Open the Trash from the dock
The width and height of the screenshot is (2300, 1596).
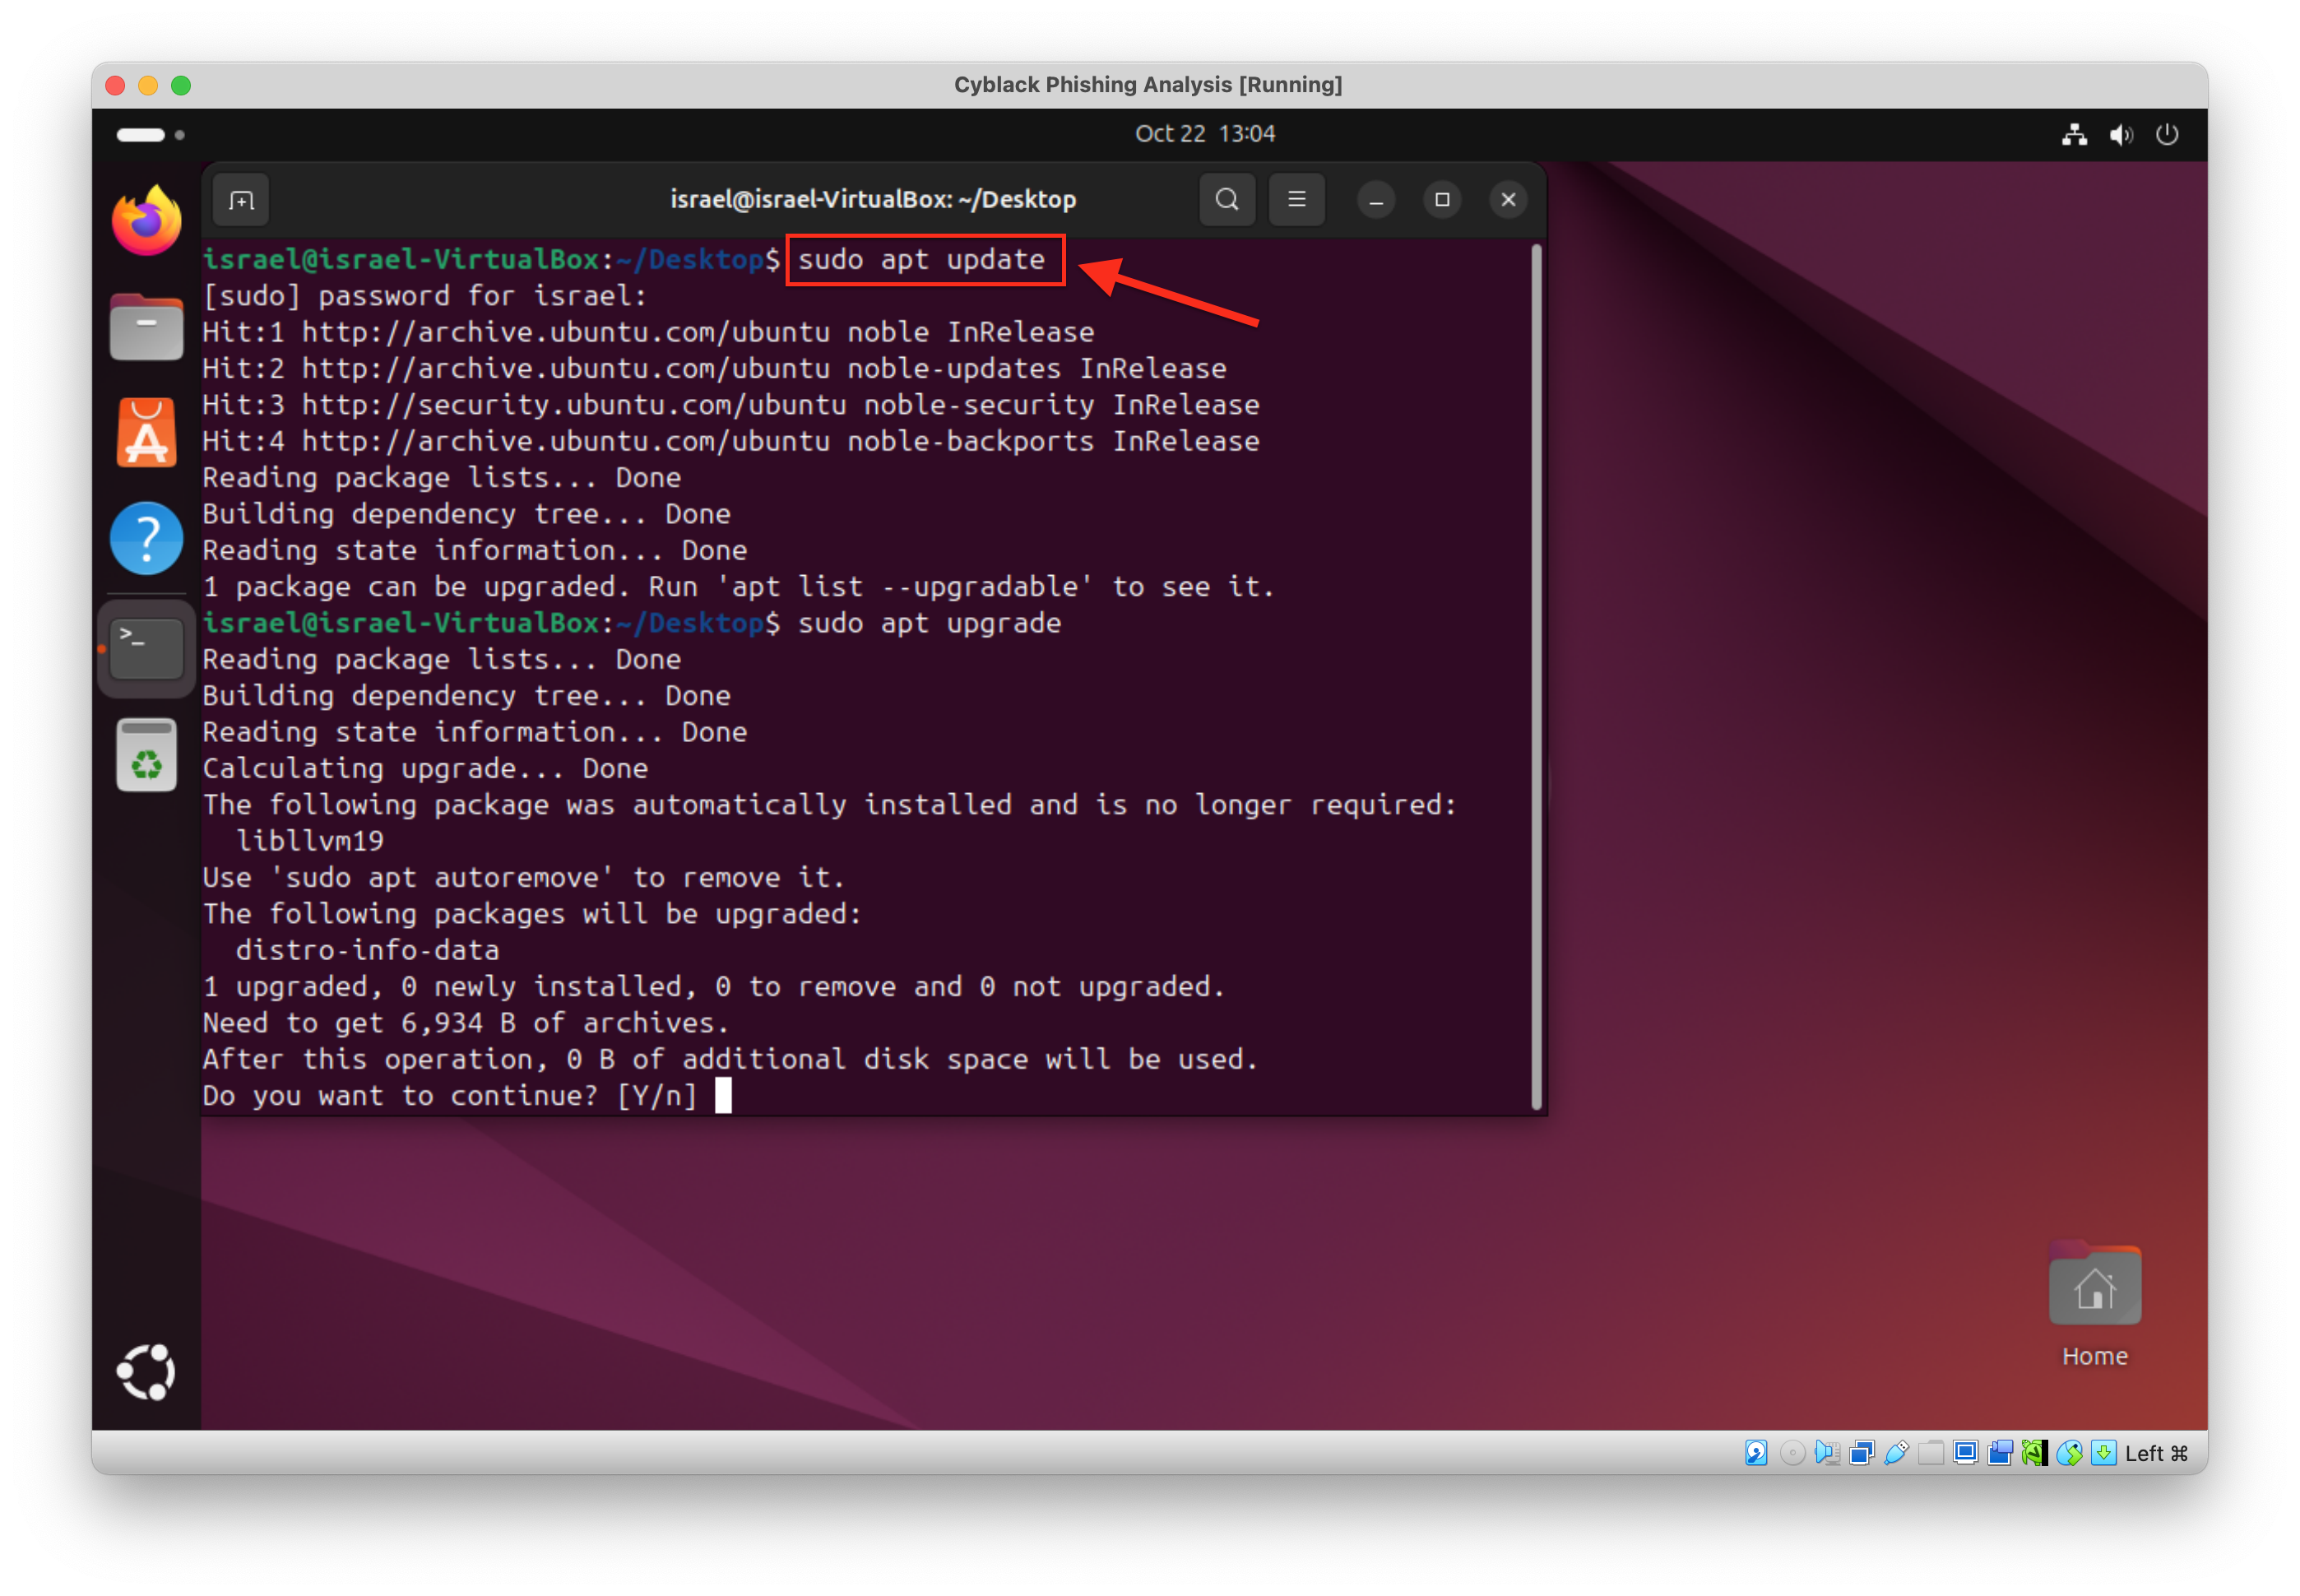[147, 755]
